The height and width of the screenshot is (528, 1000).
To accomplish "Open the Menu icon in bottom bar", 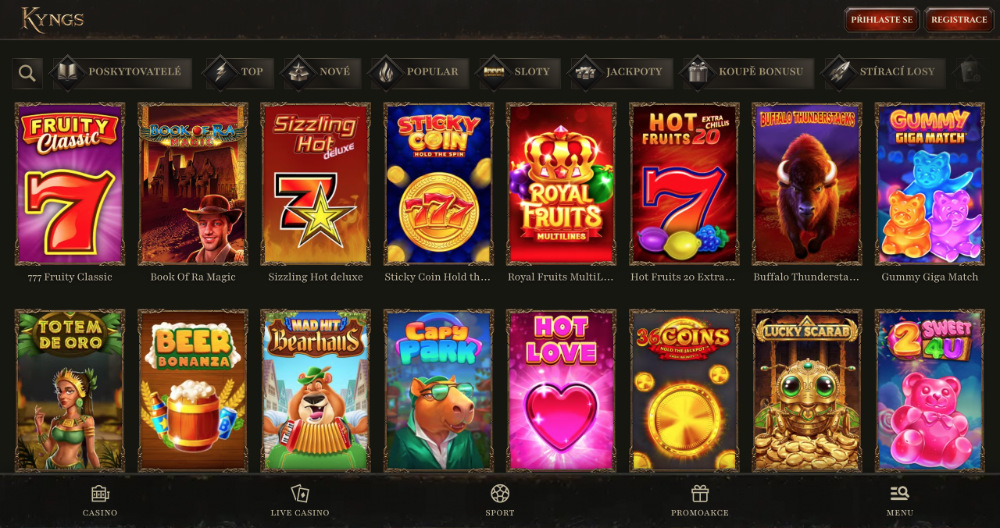I will coord(899,493).
